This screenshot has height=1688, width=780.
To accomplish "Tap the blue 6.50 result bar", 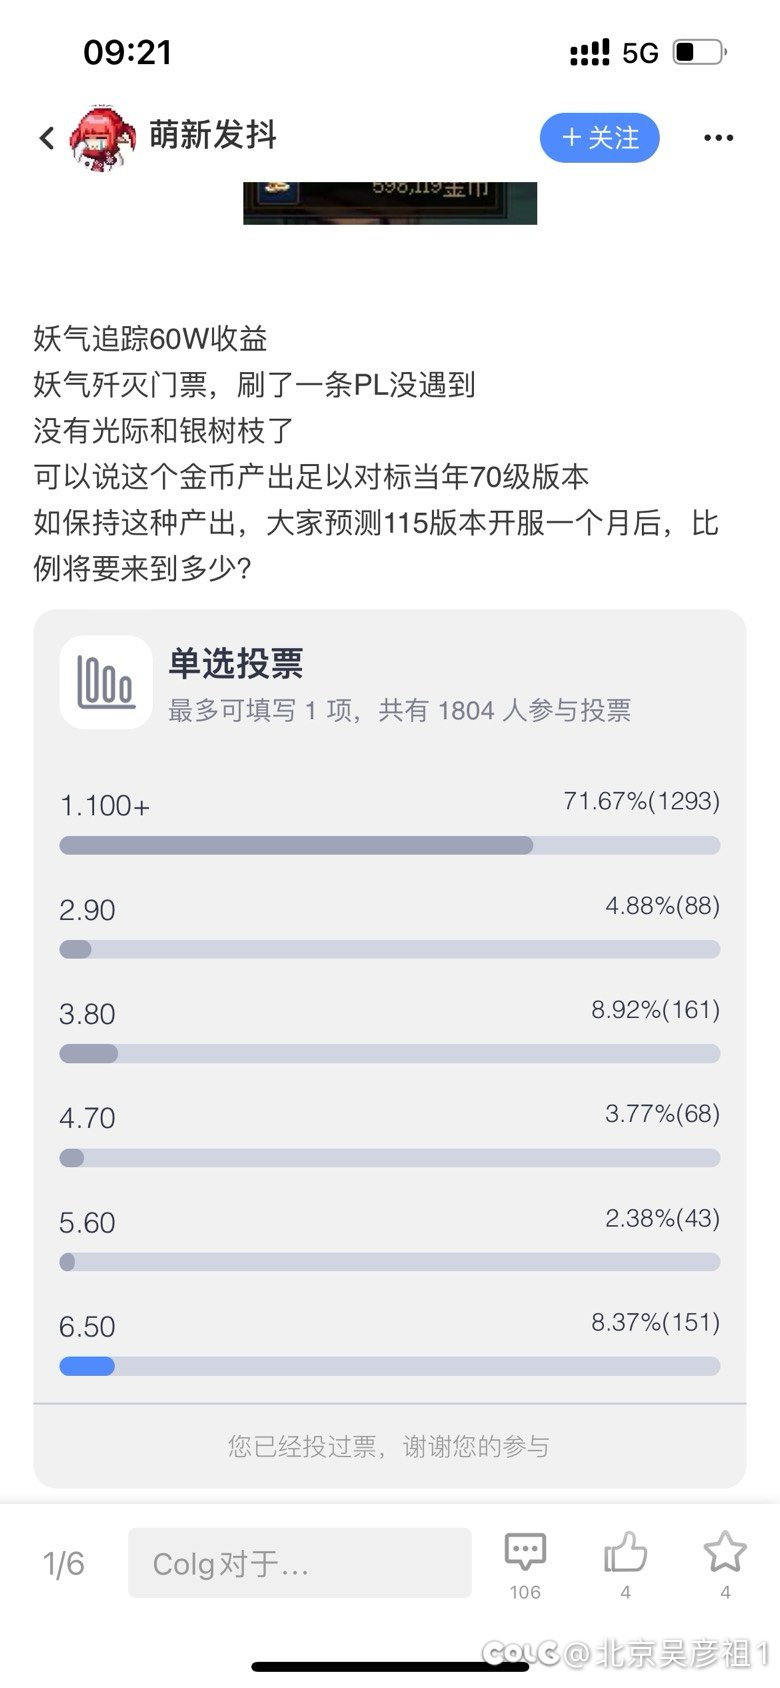I will [88, 1366].
